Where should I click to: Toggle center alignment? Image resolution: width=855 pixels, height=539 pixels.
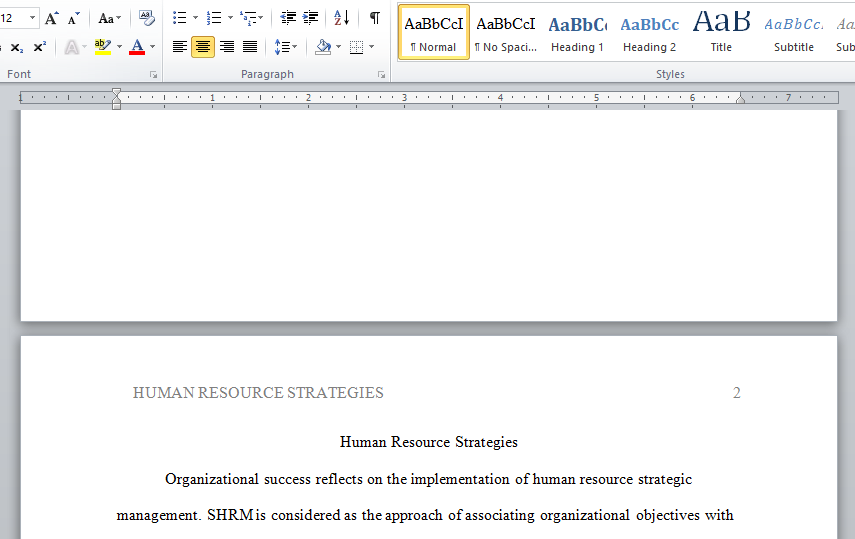click(203, 47)
